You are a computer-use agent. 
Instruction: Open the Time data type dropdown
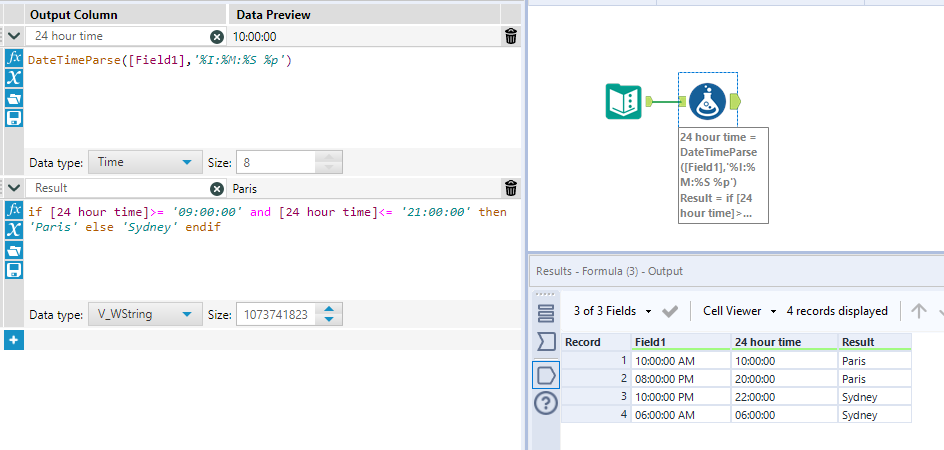click(x=145, y=162)
